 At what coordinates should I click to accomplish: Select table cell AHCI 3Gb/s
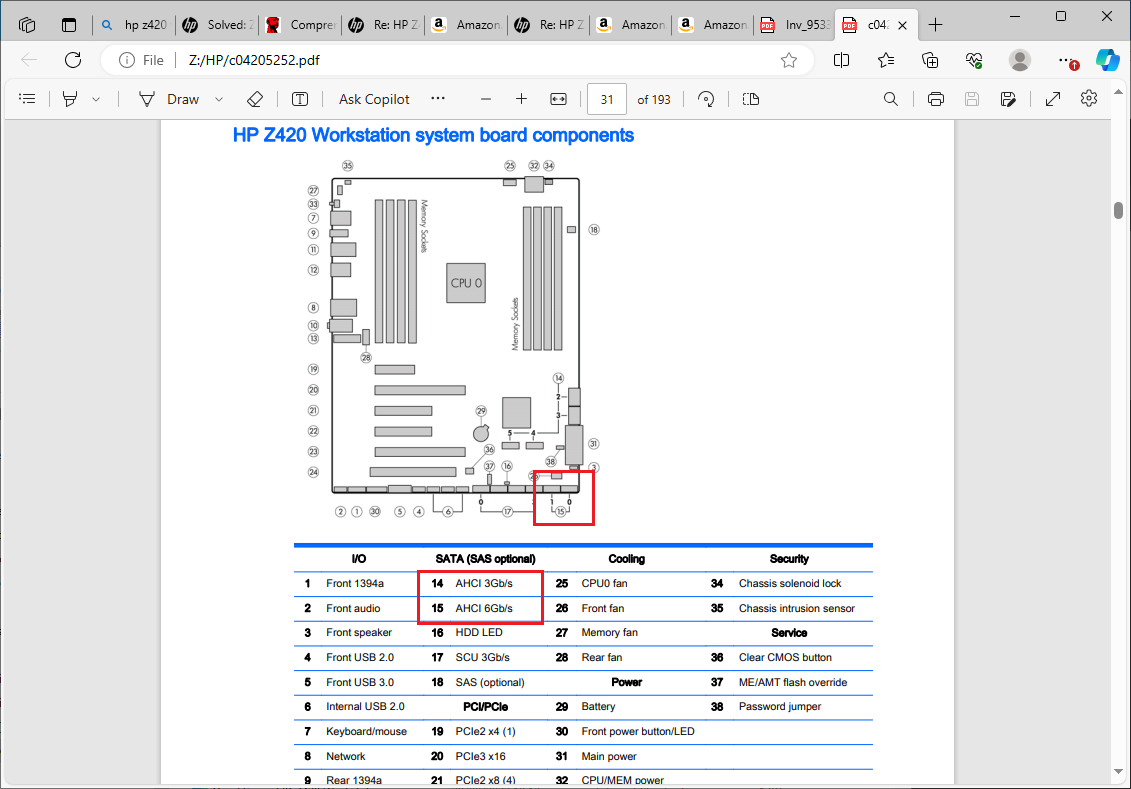coord(484,583)
